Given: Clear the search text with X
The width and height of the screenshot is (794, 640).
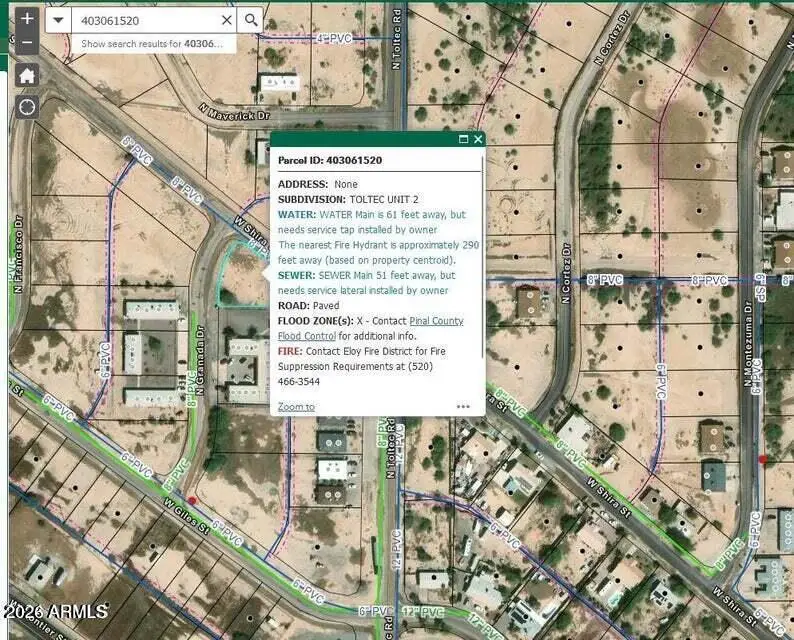Looking at the screenshot, I should [x=227, y=20].
